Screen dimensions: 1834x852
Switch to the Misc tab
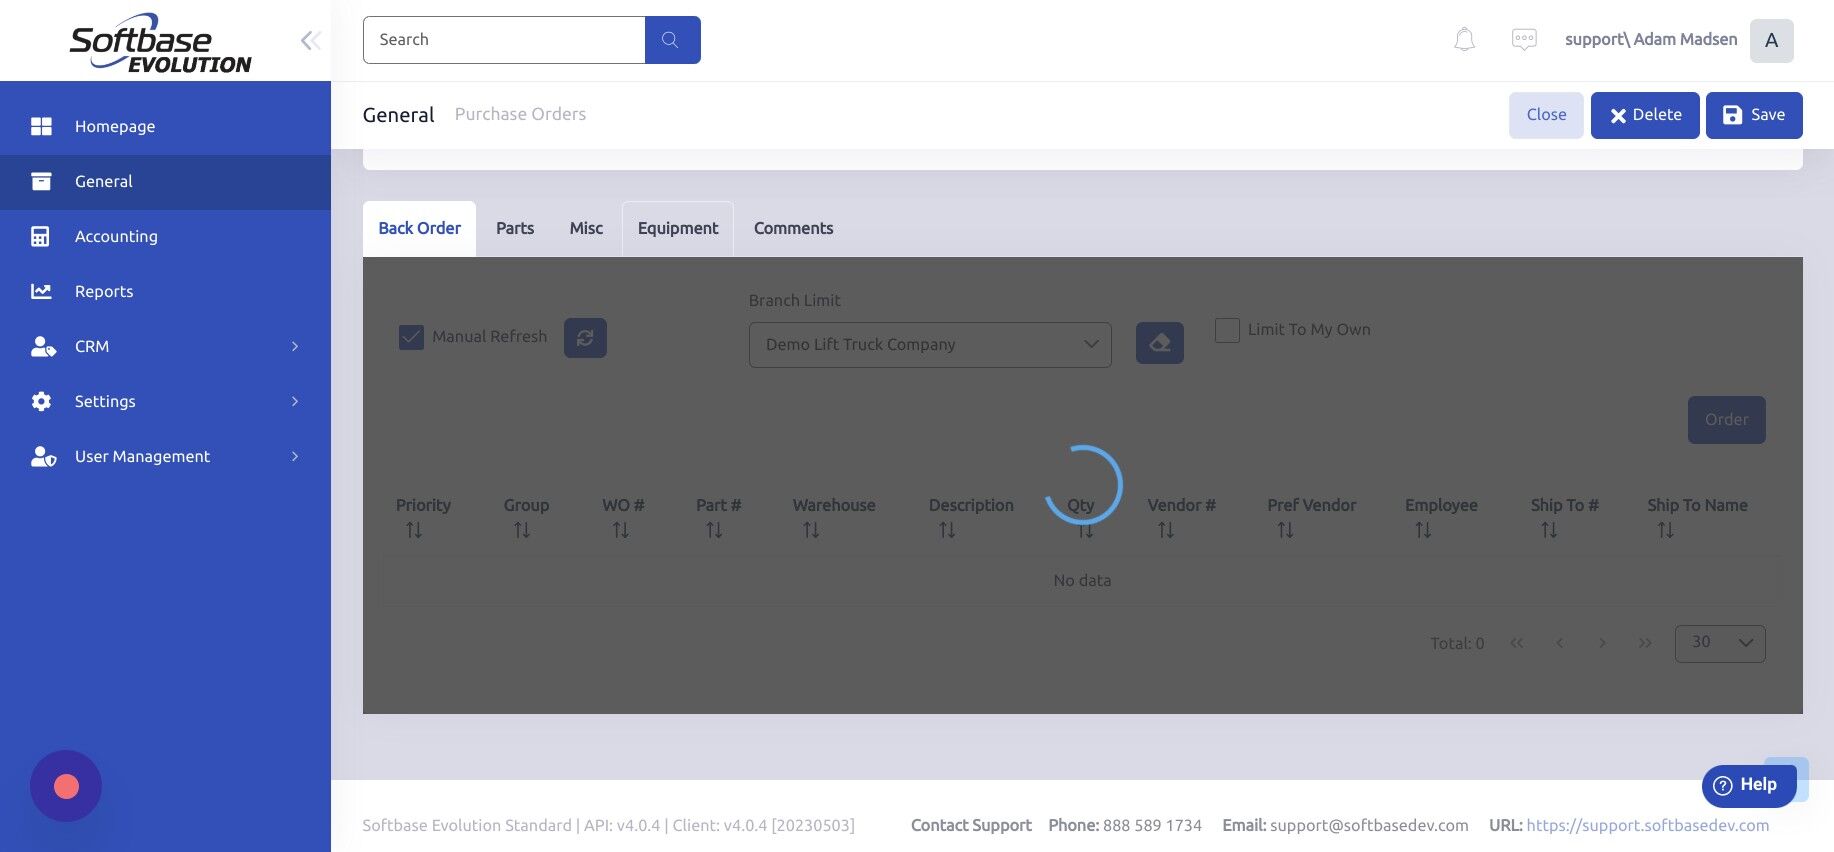point(586,228)
